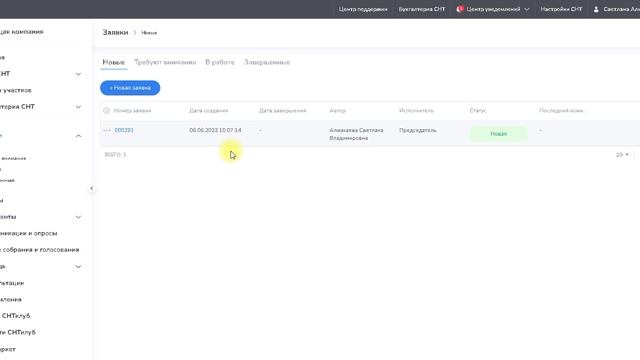Click the ВСЕГО: 1 total label

click(x=116, y=155)
